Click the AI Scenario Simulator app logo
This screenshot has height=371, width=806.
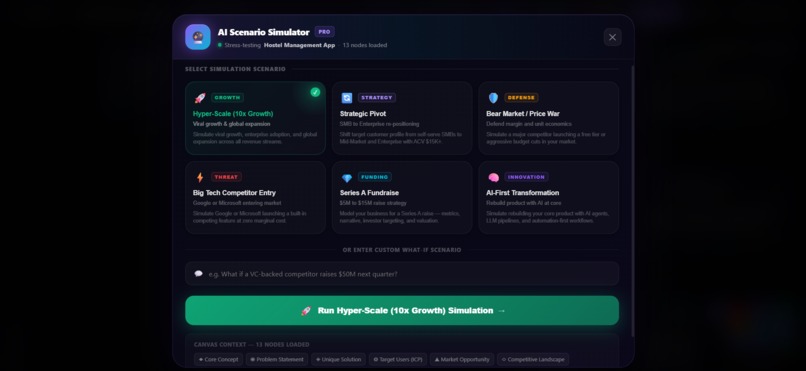pos(198,37)
